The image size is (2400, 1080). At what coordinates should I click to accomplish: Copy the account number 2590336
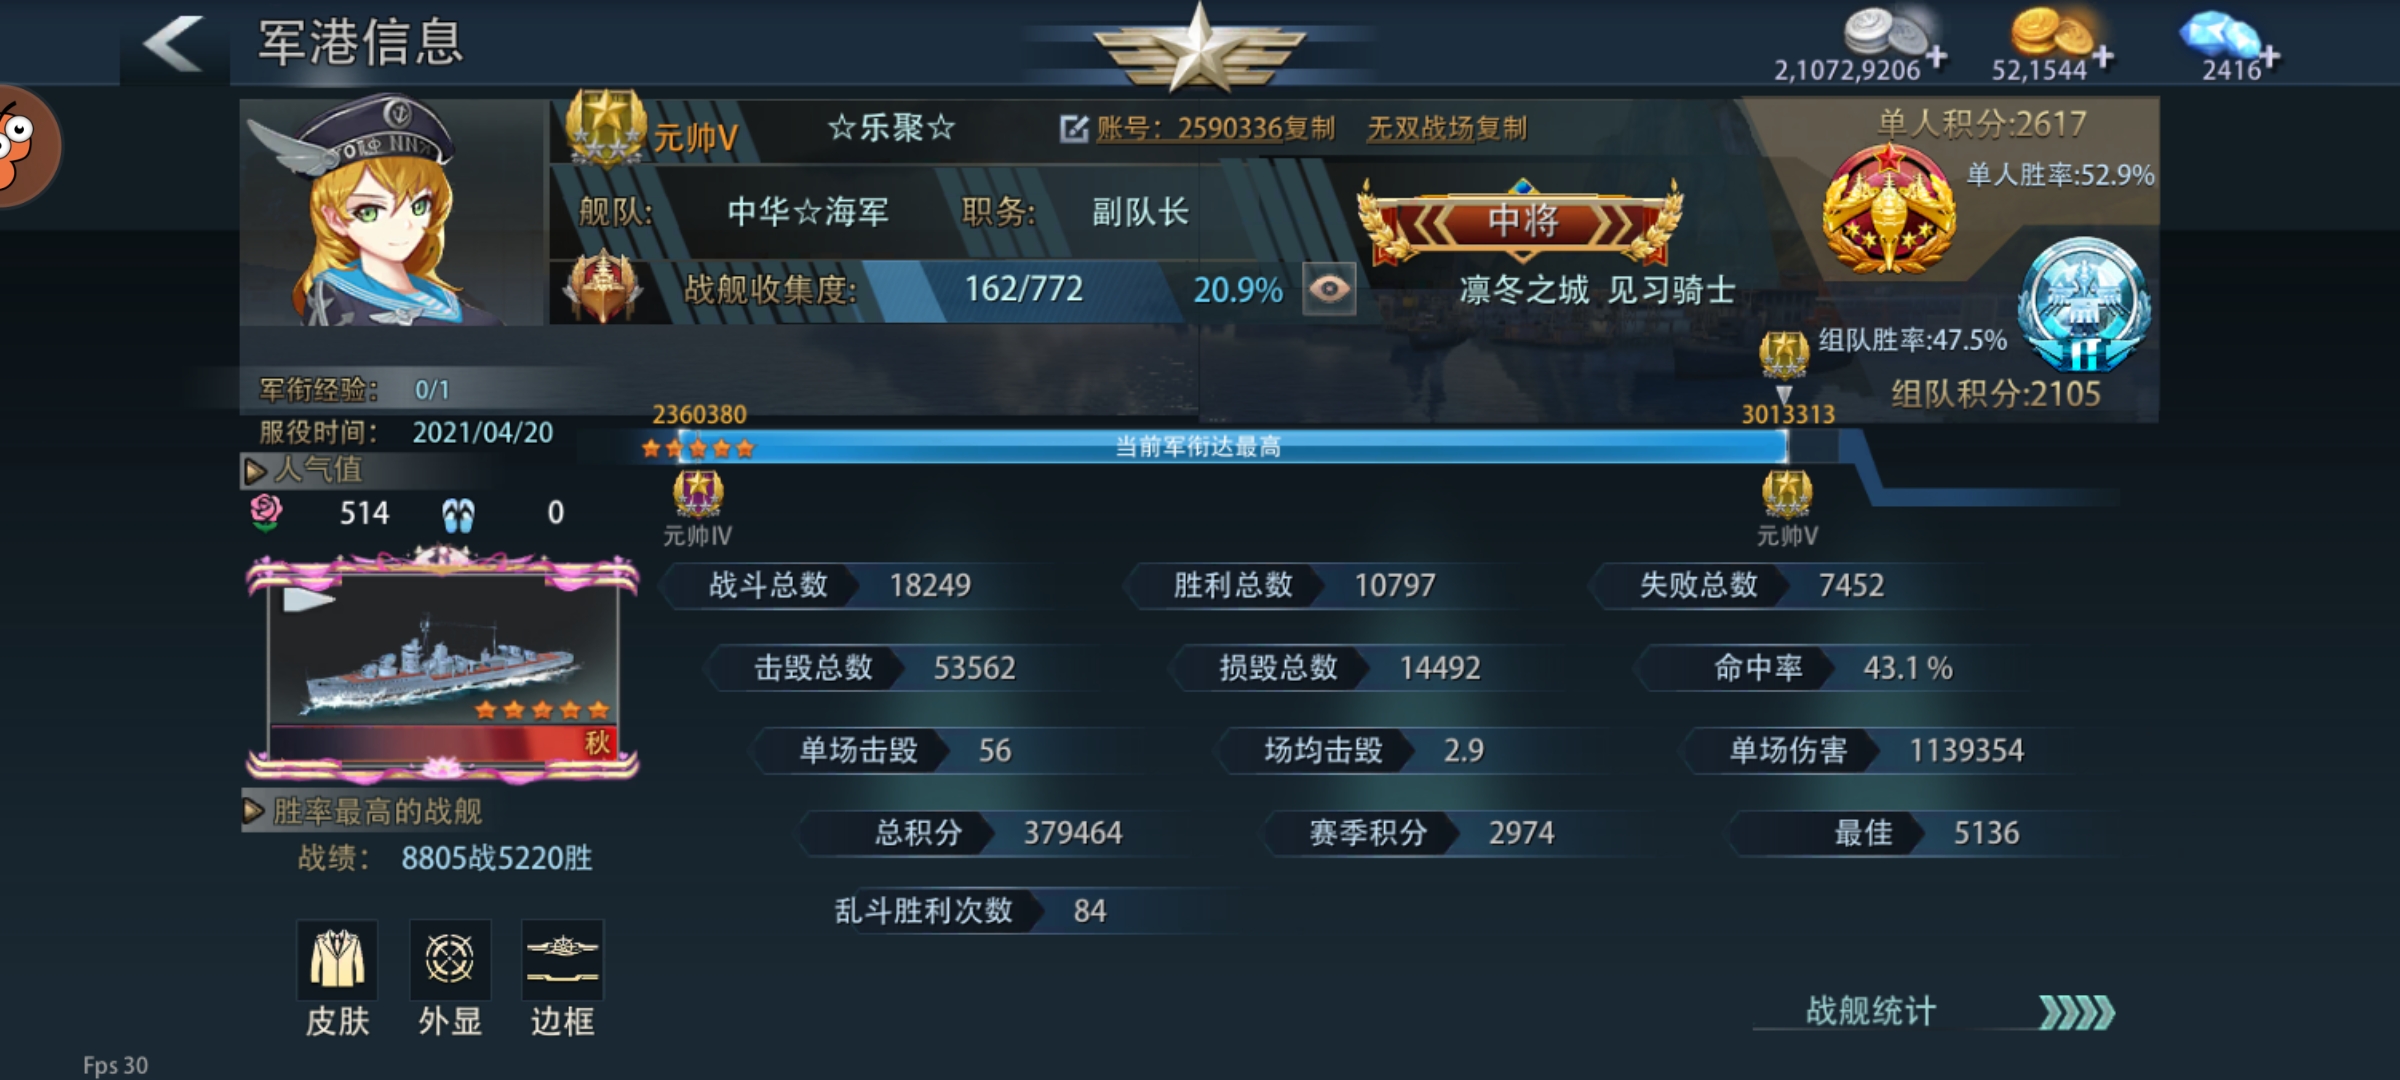pos(1216,128)
